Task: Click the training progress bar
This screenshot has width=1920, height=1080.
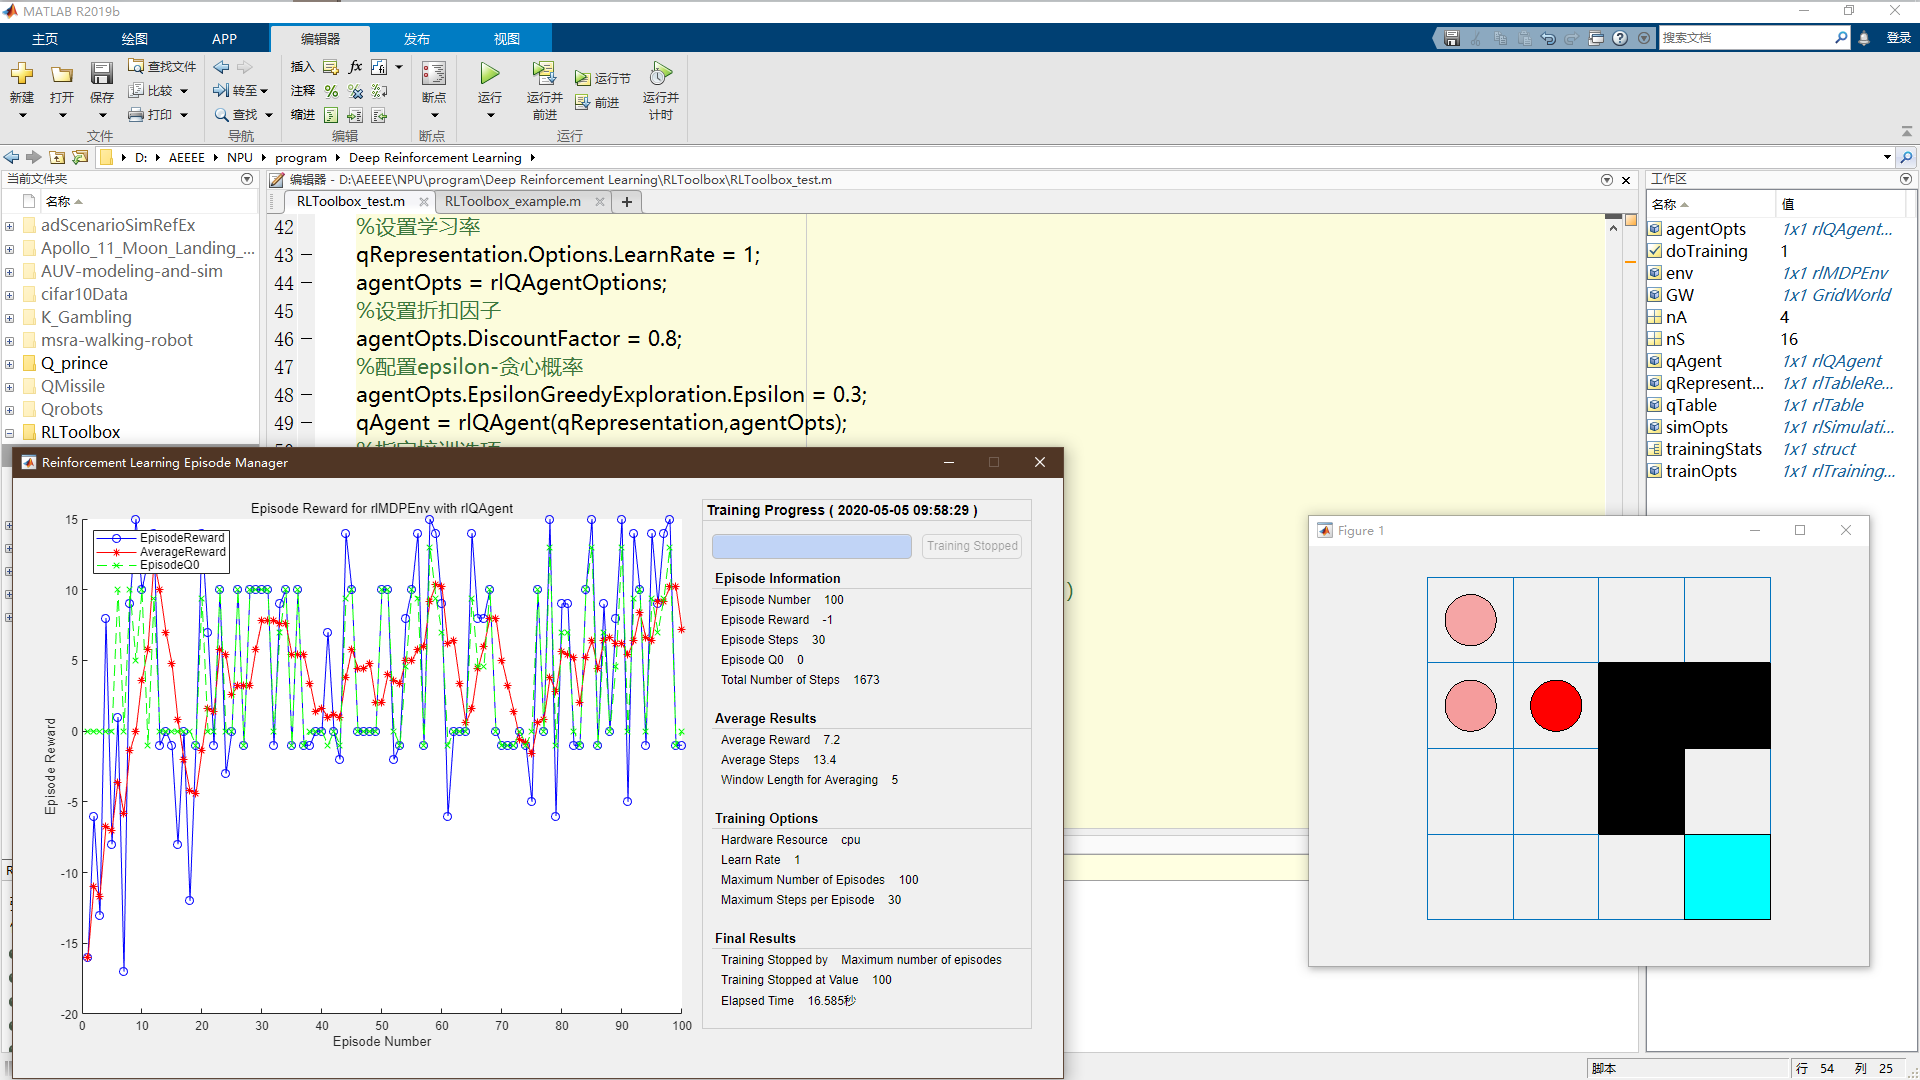Action: 811,546
